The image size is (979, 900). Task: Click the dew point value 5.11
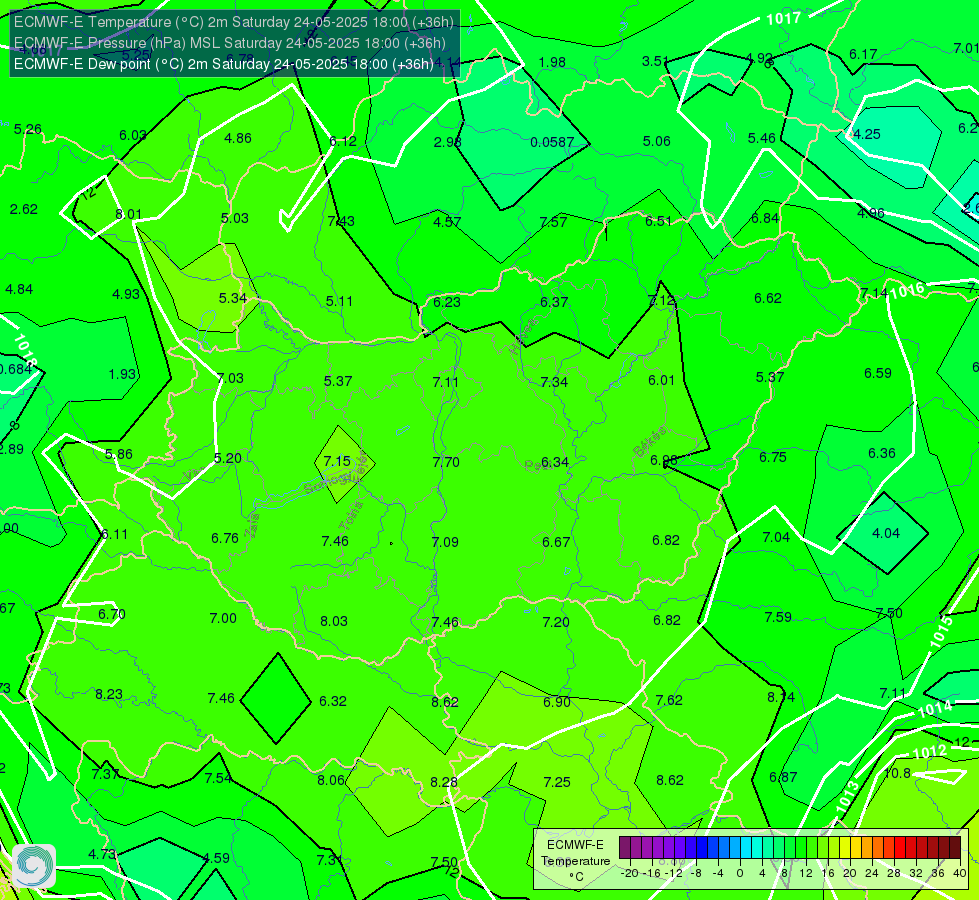pos(339,301)
